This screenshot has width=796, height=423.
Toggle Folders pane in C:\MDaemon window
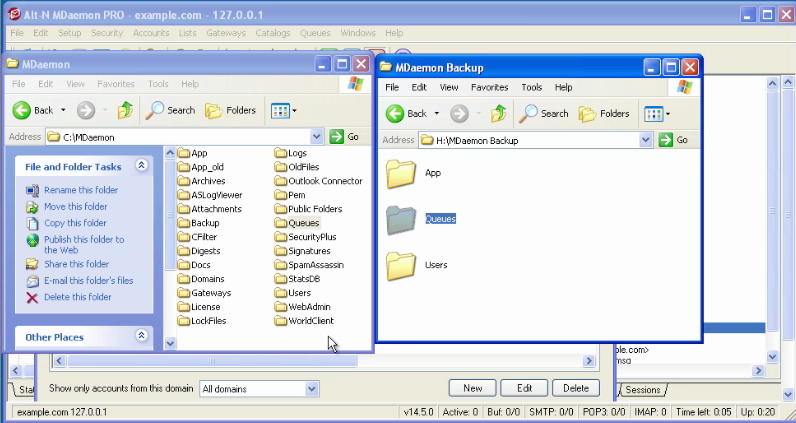click(230, 110)
